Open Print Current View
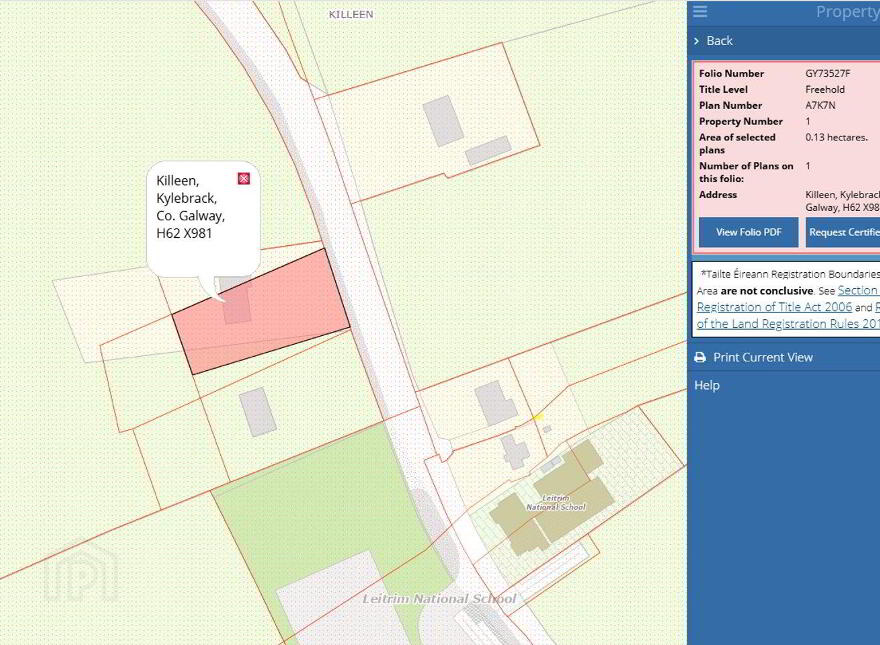Screen dimensions: 880x645 click(x=763, y=358)
